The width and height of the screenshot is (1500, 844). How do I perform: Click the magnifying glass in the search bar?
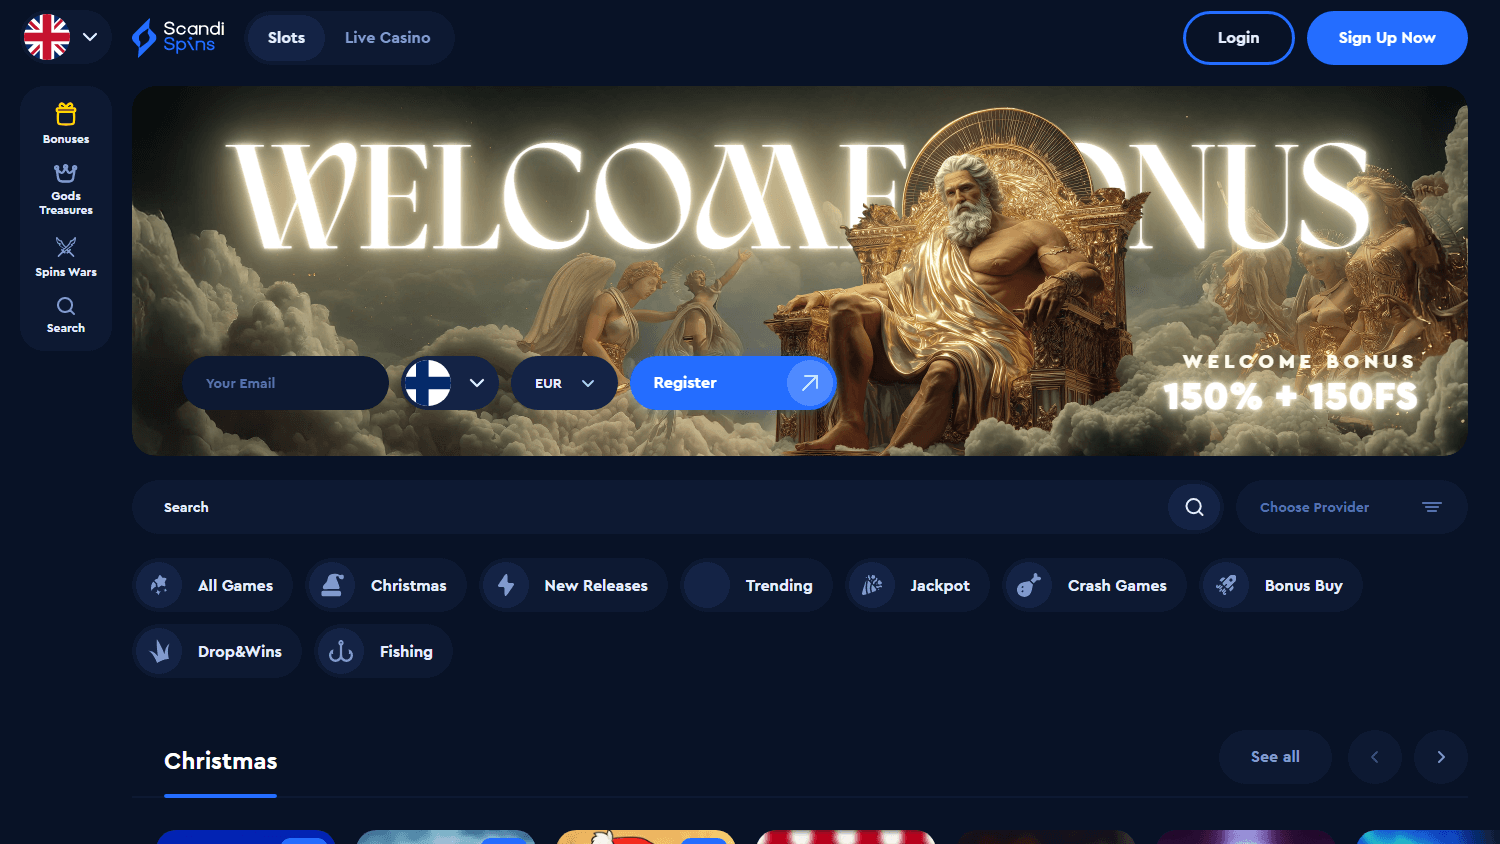[1194, 507]
